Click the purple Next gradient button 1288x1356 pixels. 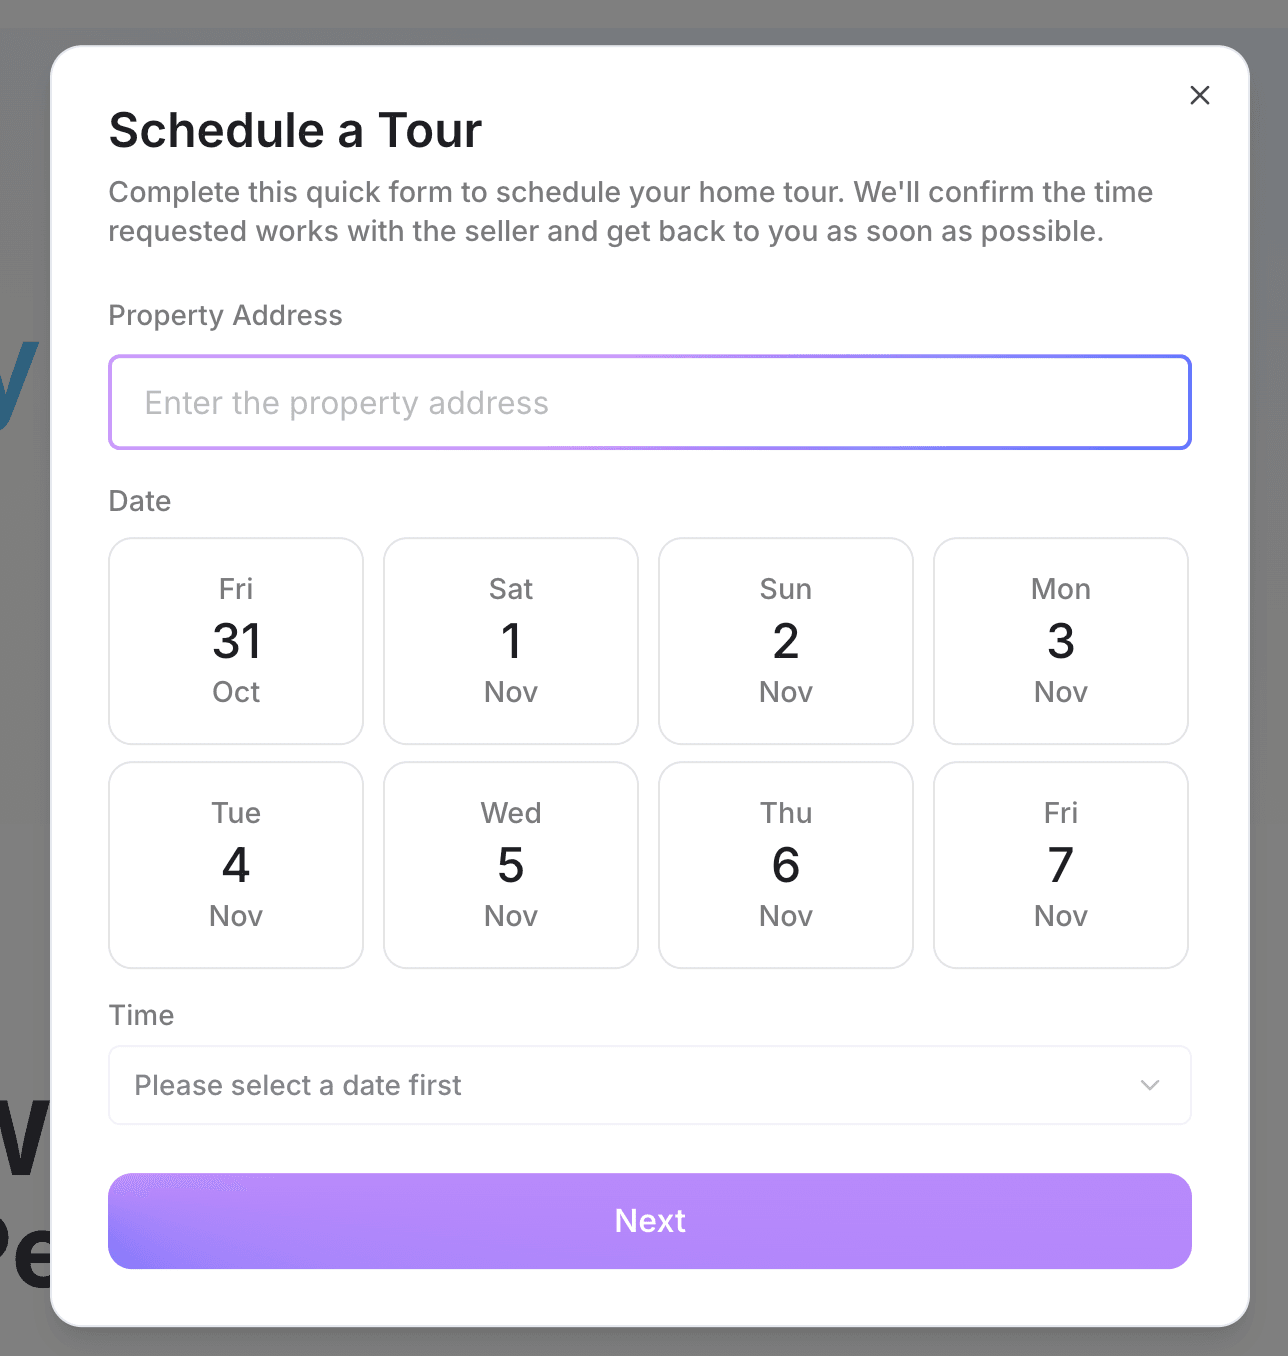click(649, 1221)
